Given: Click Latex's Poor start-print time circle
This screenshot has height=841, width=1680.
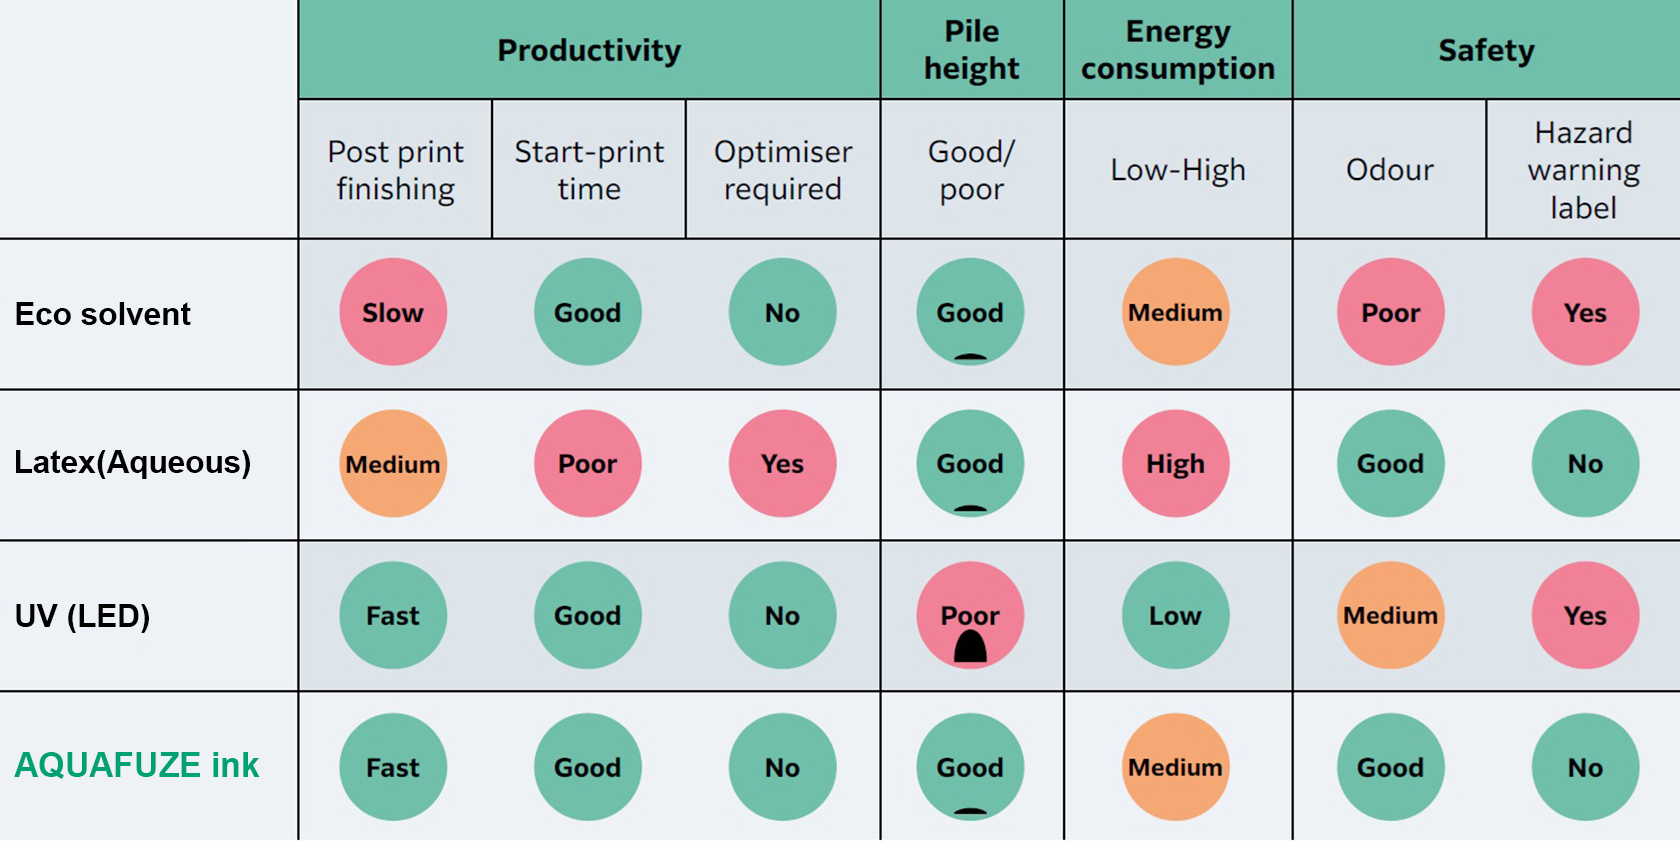Looking at the screenshot, I should [588, 463].
